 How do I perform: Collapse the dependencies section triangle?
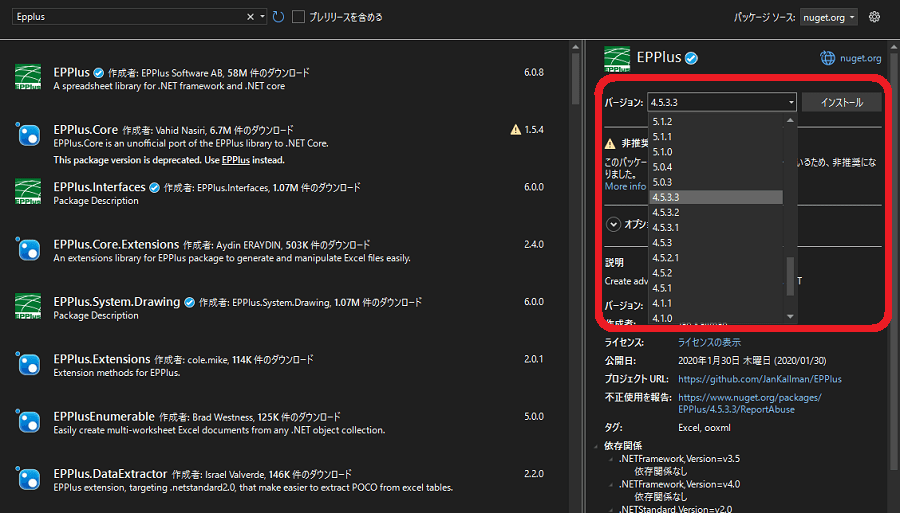(597, 446)
